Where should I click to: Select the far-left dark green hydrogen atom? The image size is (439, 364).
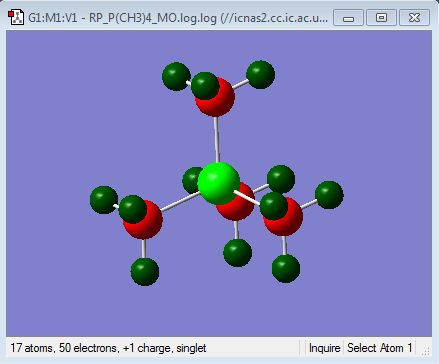pos(104,200)
